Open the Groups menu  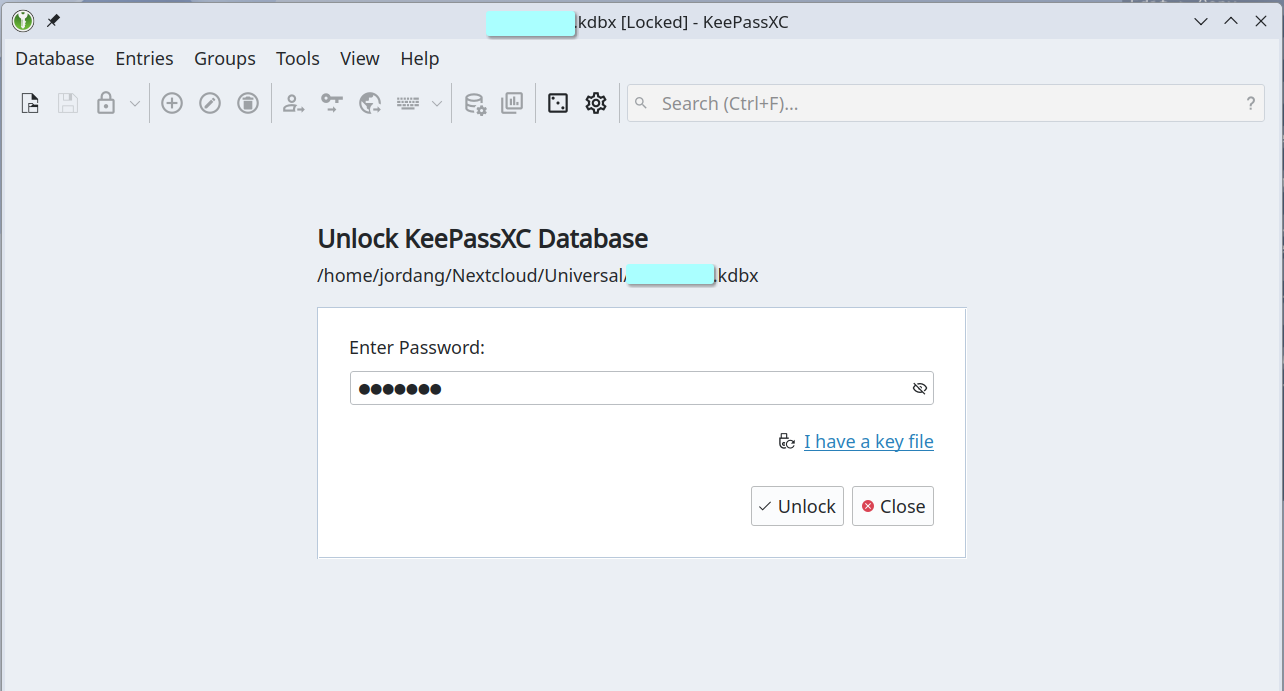[x=225, y=59]
